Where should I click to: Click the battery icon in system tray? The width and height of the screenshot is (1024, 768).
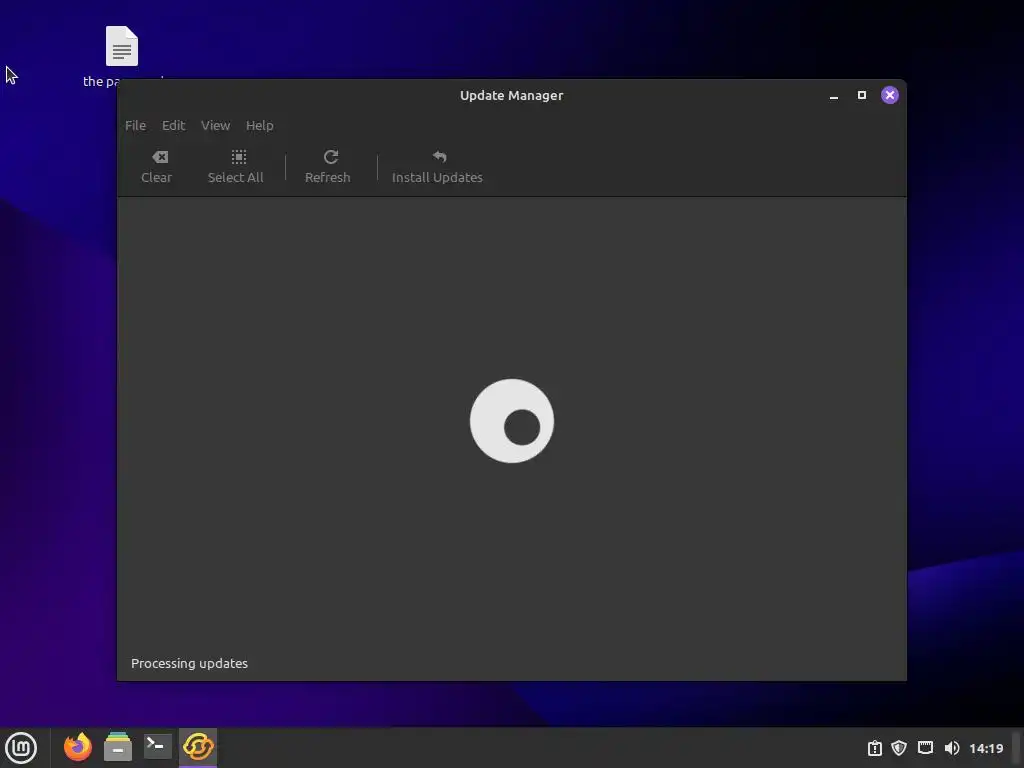pyautogui.click(x=874, y=748)
